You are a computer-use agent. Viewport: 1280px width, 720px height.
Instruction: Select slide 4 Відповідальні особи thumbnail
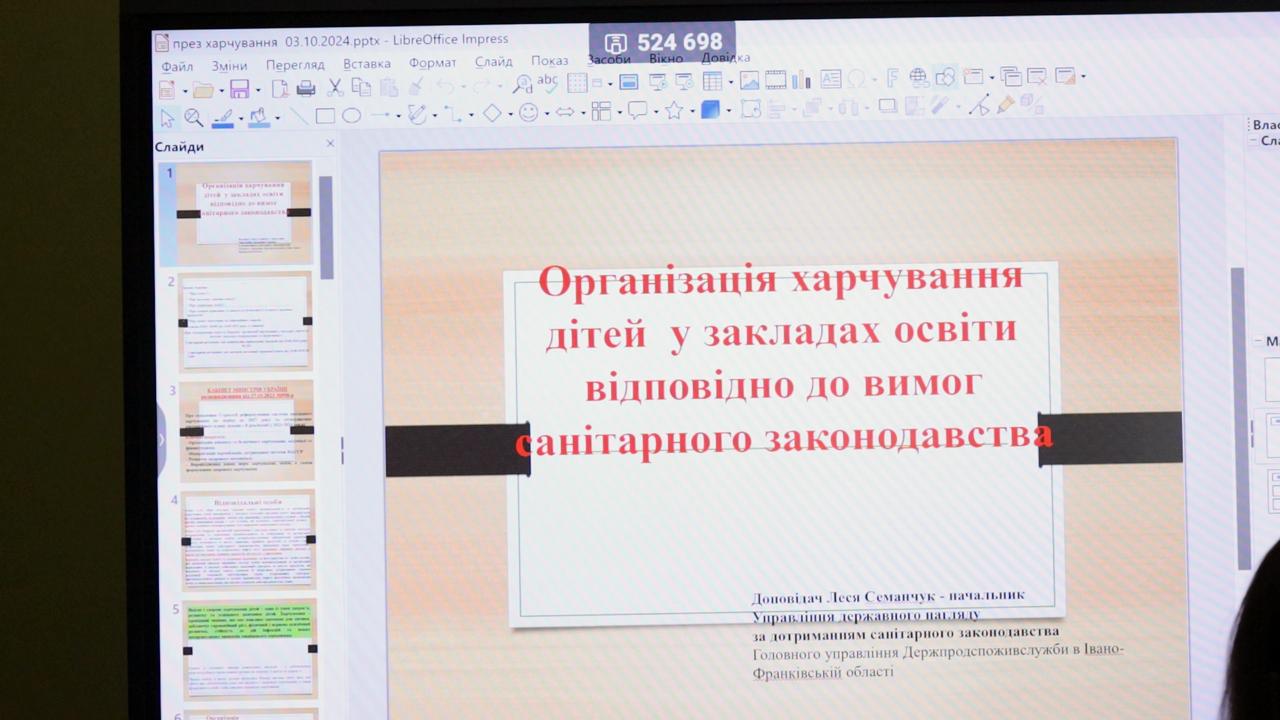pyautogui.click(x=248, y=540)
